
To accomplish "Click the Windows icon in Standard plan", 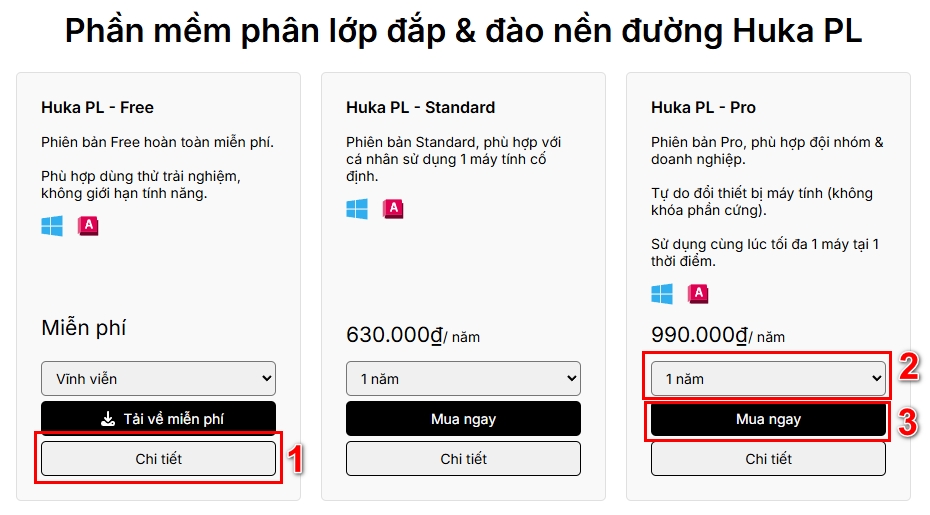I will click(x=357, y=209).
